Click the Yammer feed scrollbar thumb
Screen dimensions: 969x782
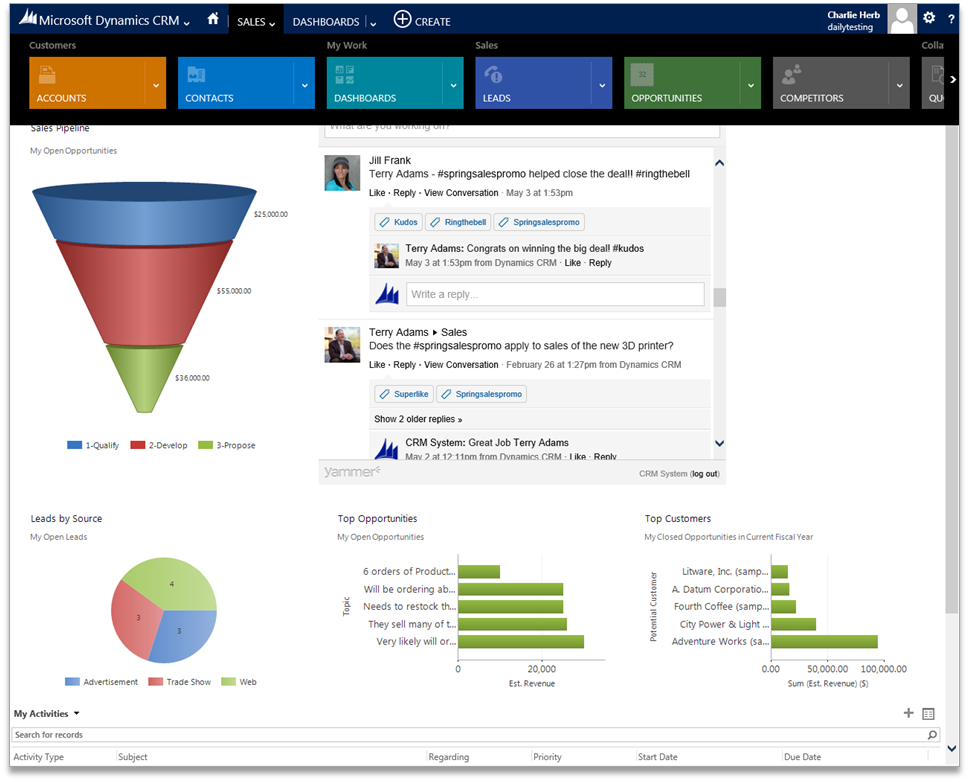719,297
